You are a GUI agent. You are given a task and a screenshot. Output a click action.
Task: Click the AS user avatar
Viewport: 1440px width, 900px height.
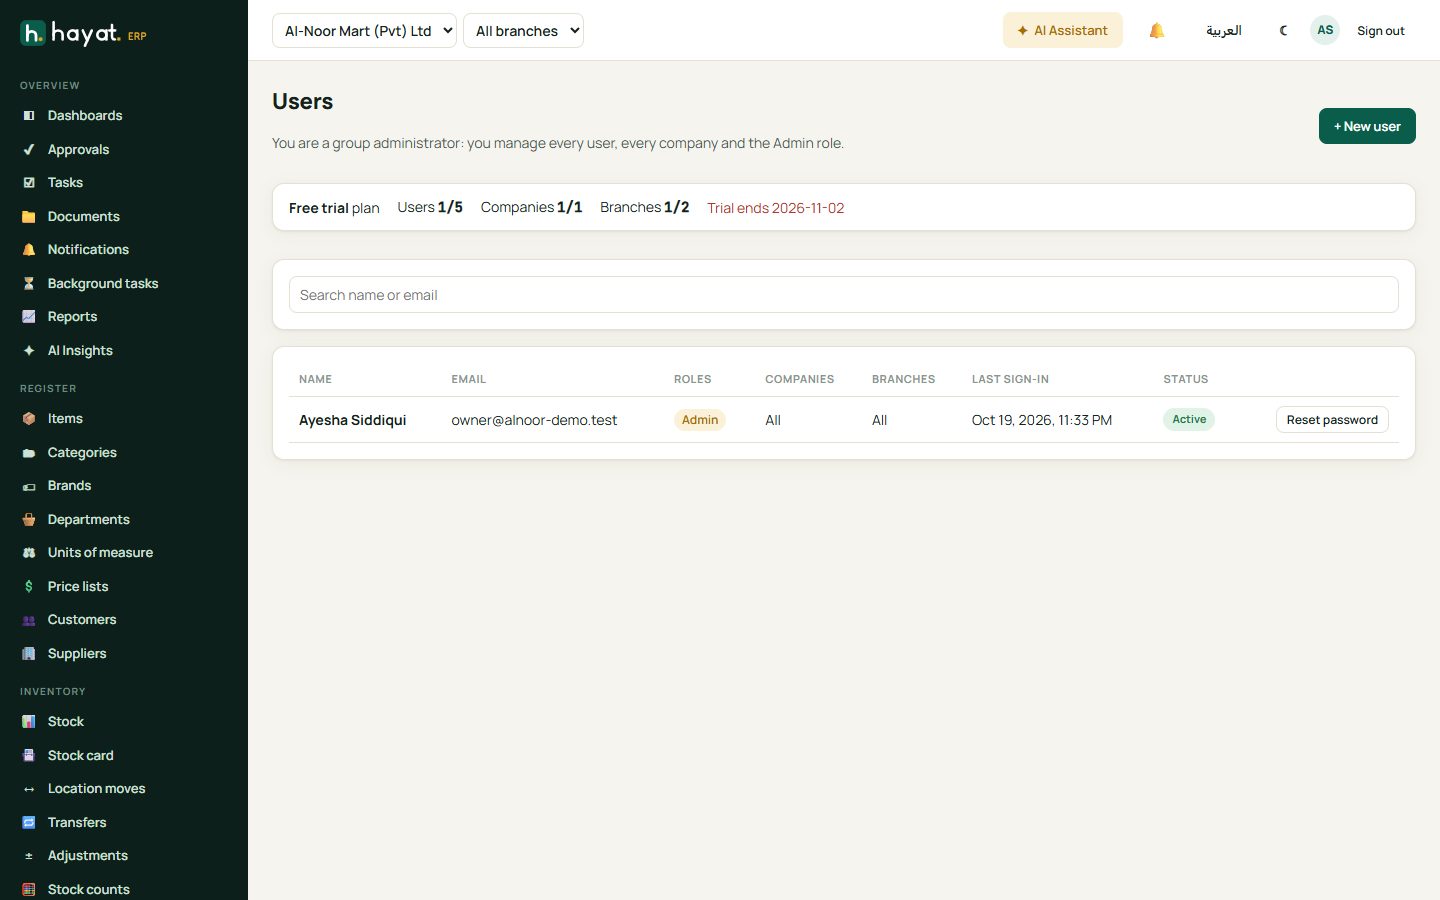point(1325,30)
